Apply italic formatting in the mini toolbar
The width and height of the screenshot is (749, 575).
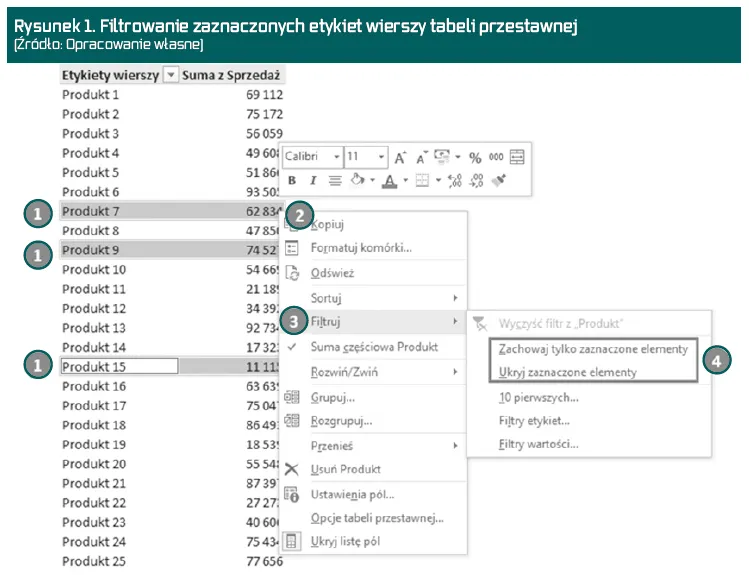click(313, 181)
